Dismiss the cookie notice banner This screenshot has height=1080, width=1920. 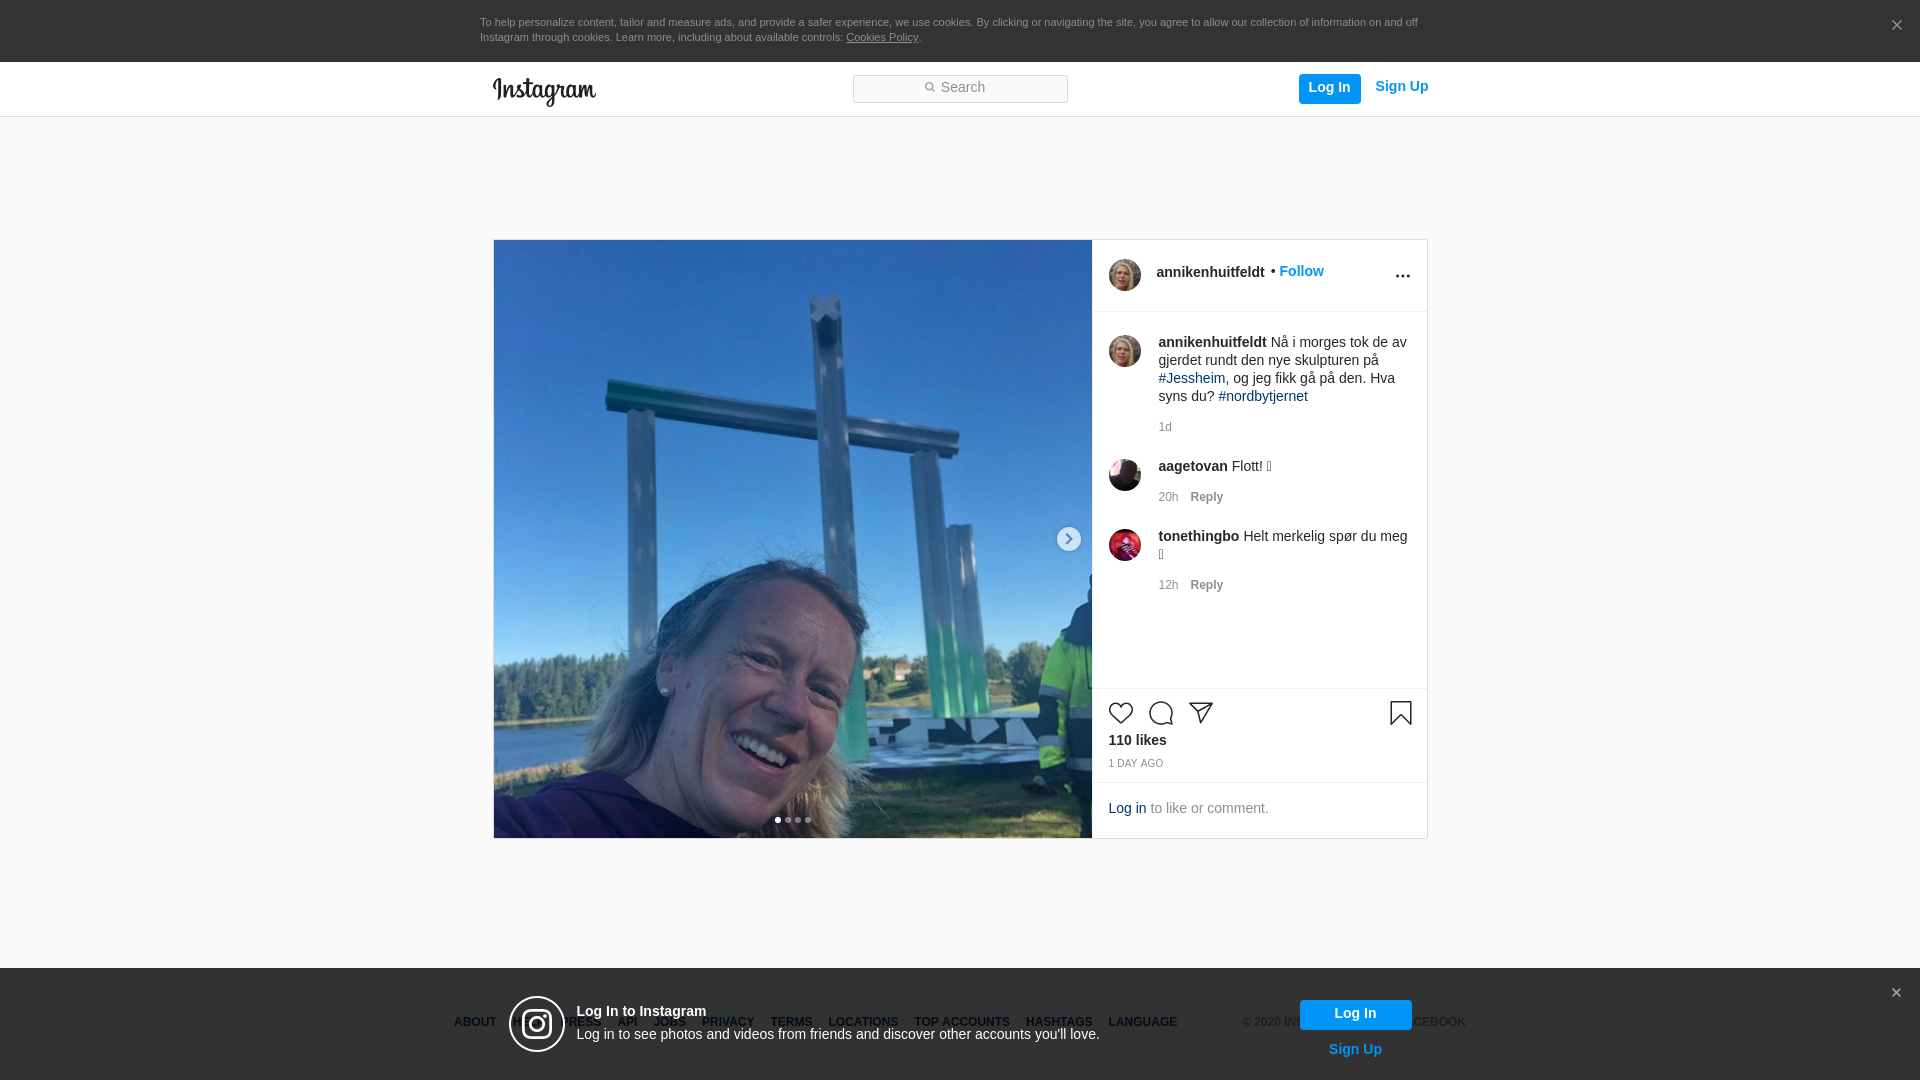click(1896, 26)
